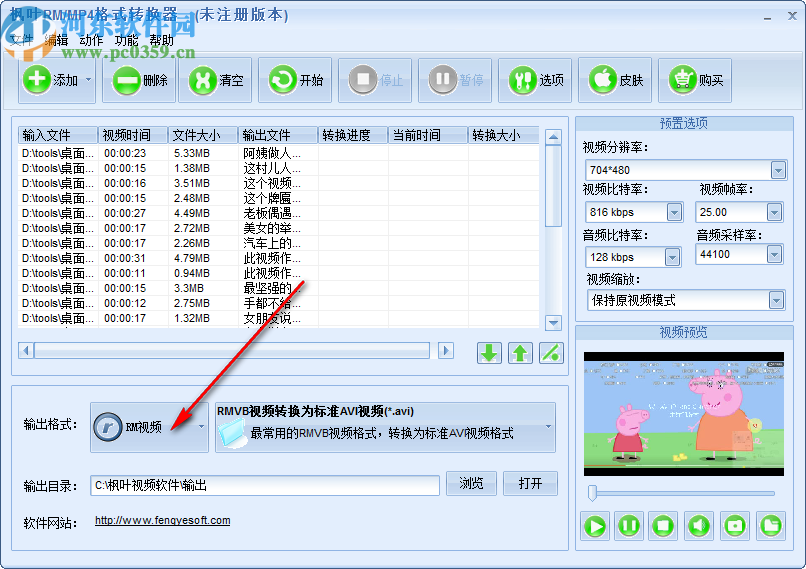
Task: Select the file row sized 0.94MB
Action: [279, 273]
